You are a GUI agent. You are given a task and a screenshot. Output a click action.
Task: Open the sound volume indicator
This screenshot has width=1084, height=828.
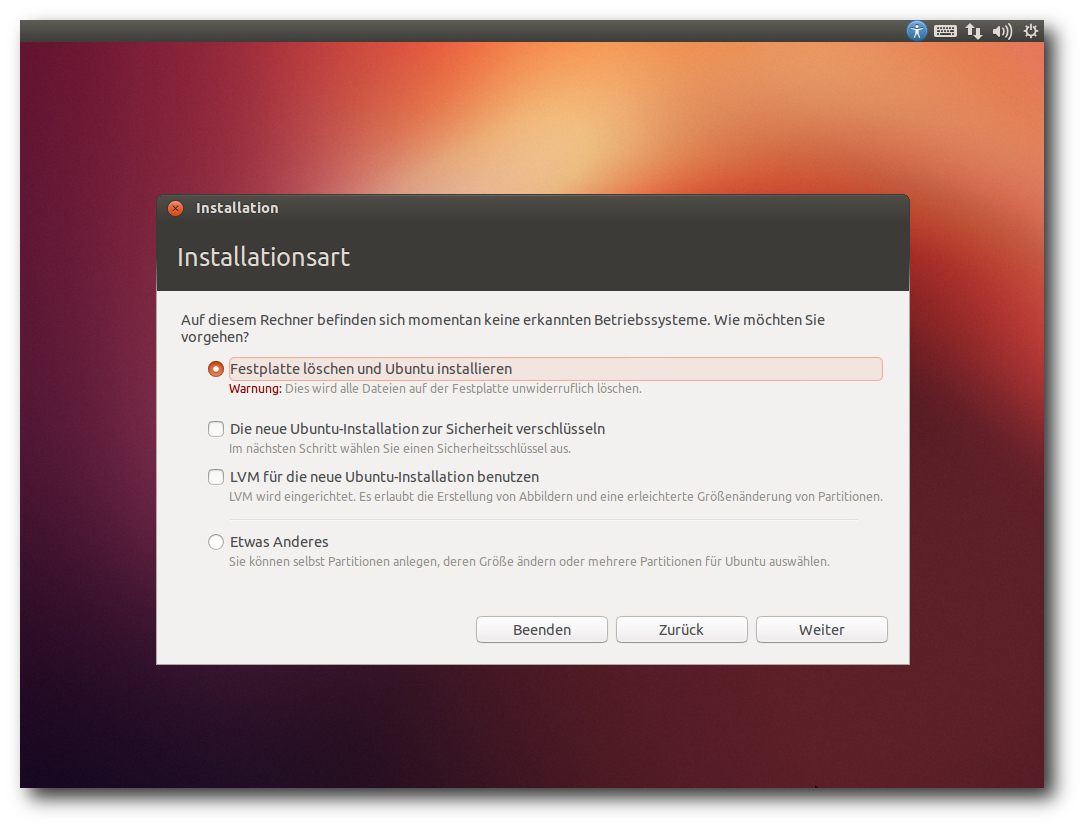click(1002, 31)
